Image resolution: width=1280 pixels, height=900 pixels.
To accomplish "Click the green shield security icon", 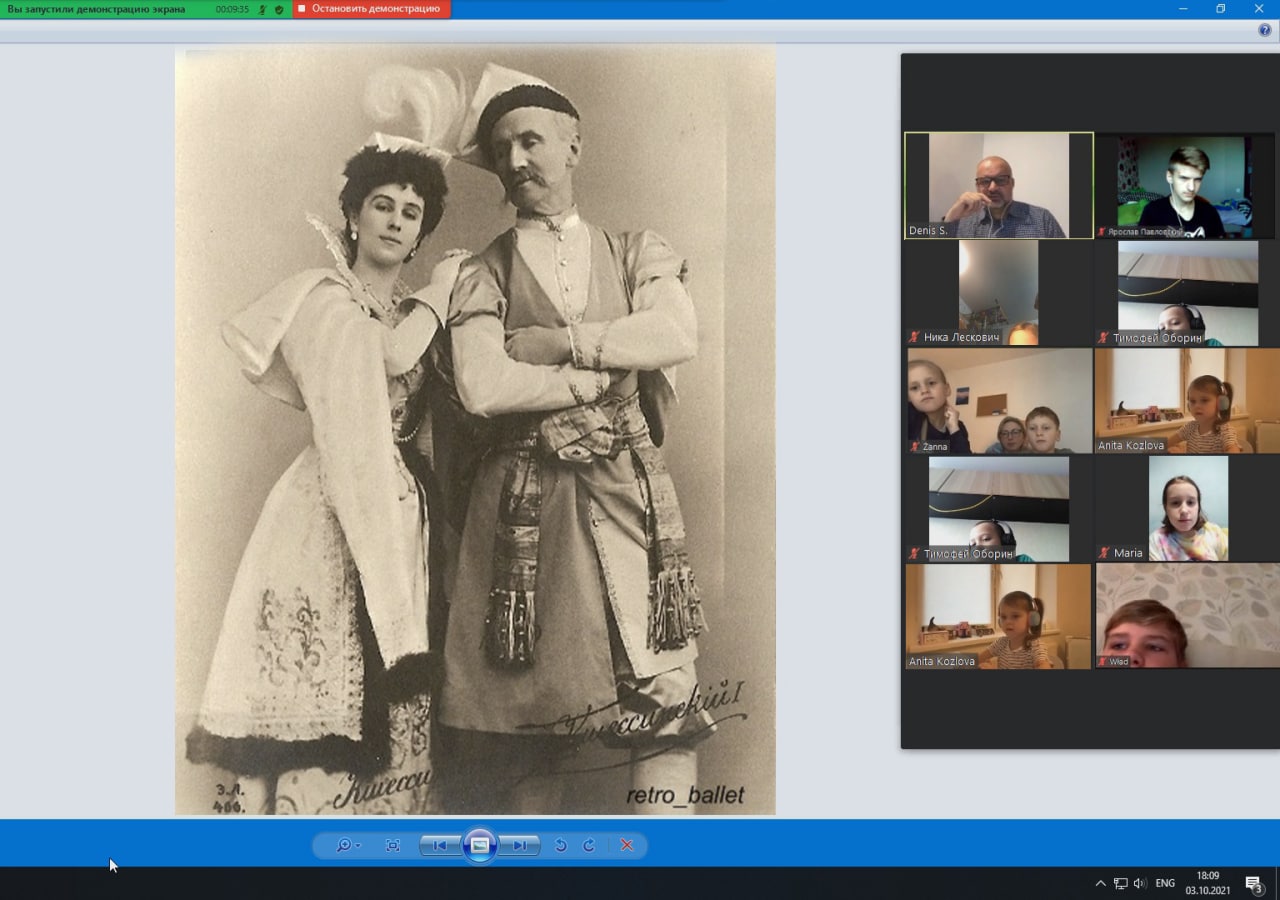I will click(279, 9).
